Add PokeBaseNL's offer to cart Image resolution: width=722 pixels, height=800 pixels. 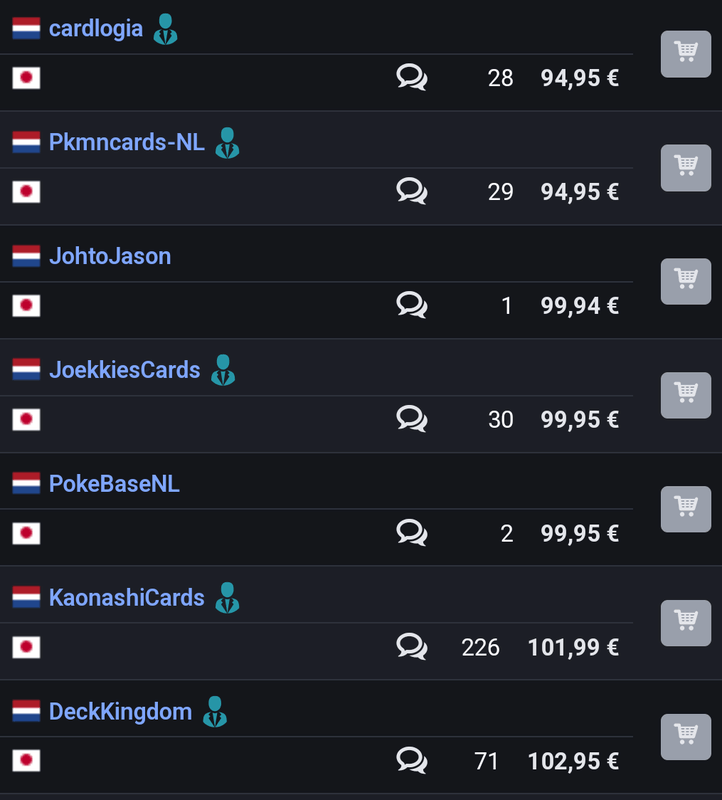(686, 509)
